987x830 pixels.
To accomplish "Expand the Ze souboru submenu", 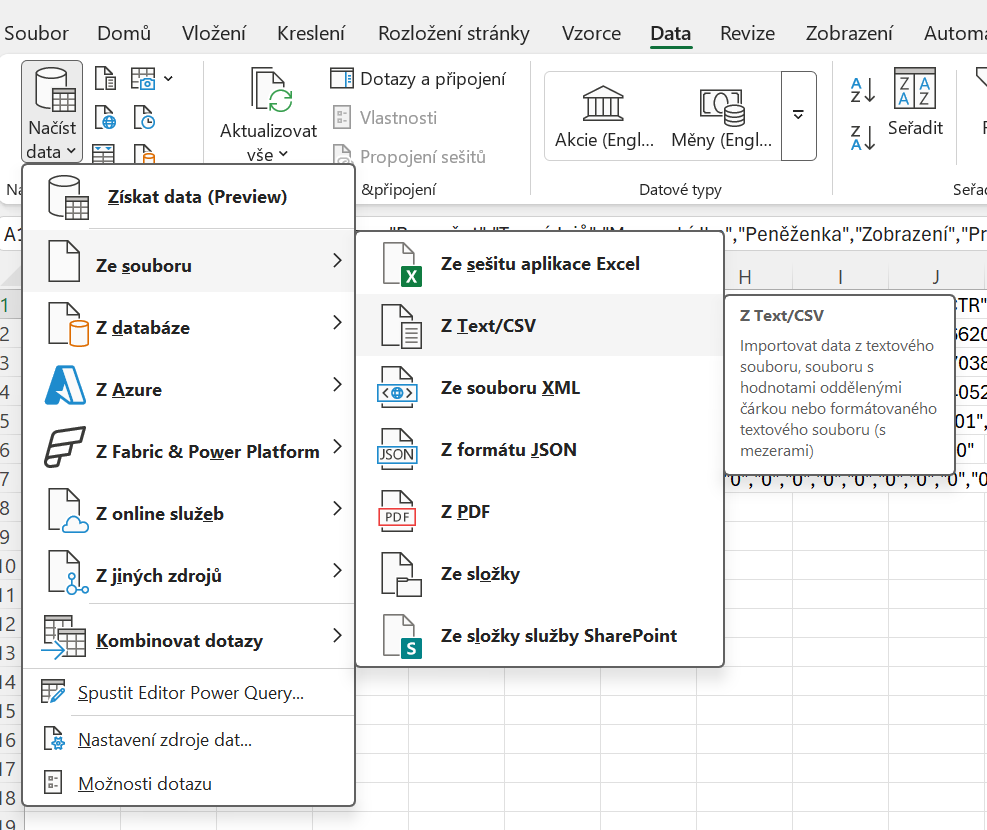I will pos(189,261).
